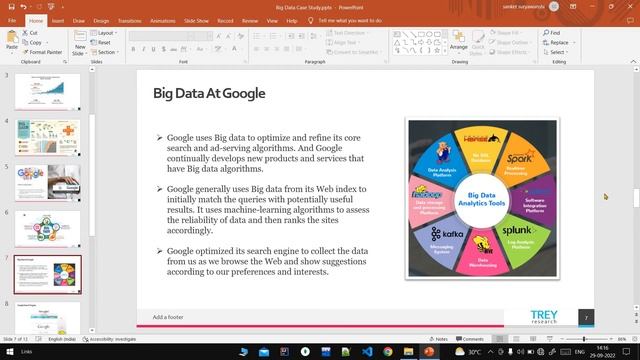Expand the Section dropdown
This screenshot has height=360, width=640.
point(105,52)
